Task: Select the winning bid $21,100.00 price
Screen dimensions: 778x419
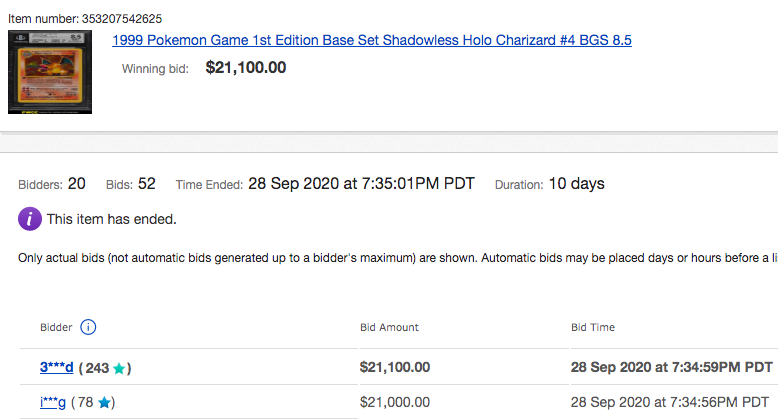Action: pyautogui.click(x=246, y=68)
